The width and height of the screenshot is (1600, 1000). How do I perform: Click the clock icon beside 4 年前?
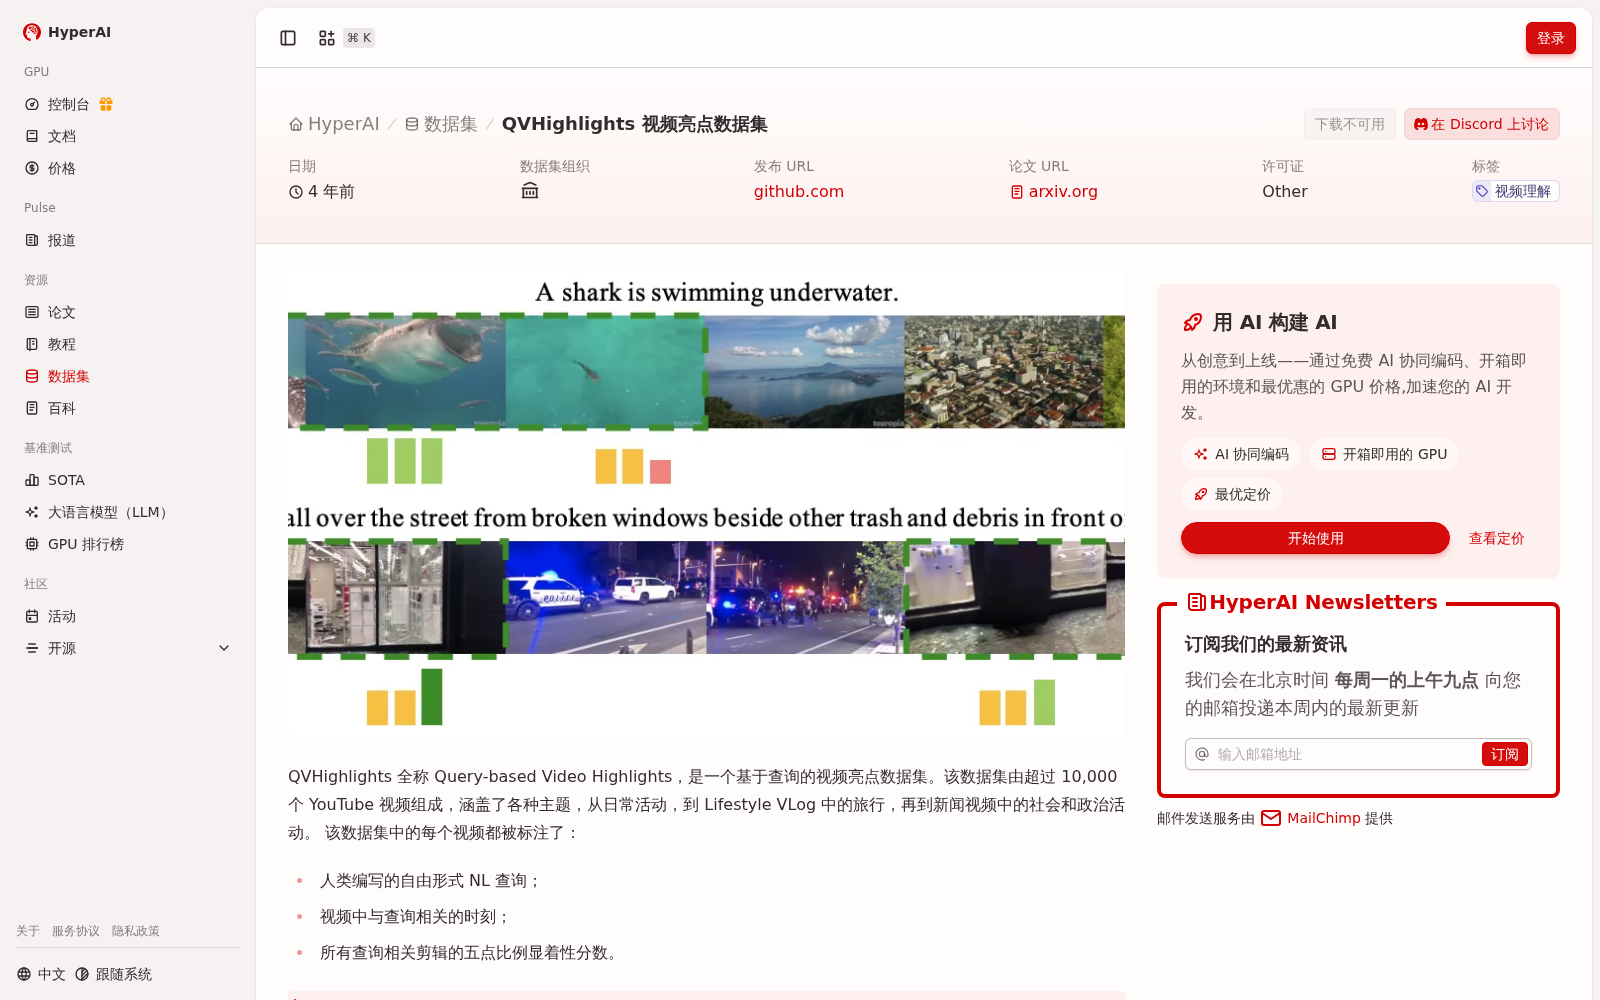296,192
